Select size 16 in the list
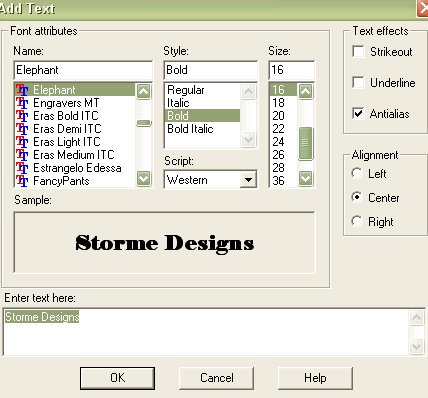 tap(283, 90)
